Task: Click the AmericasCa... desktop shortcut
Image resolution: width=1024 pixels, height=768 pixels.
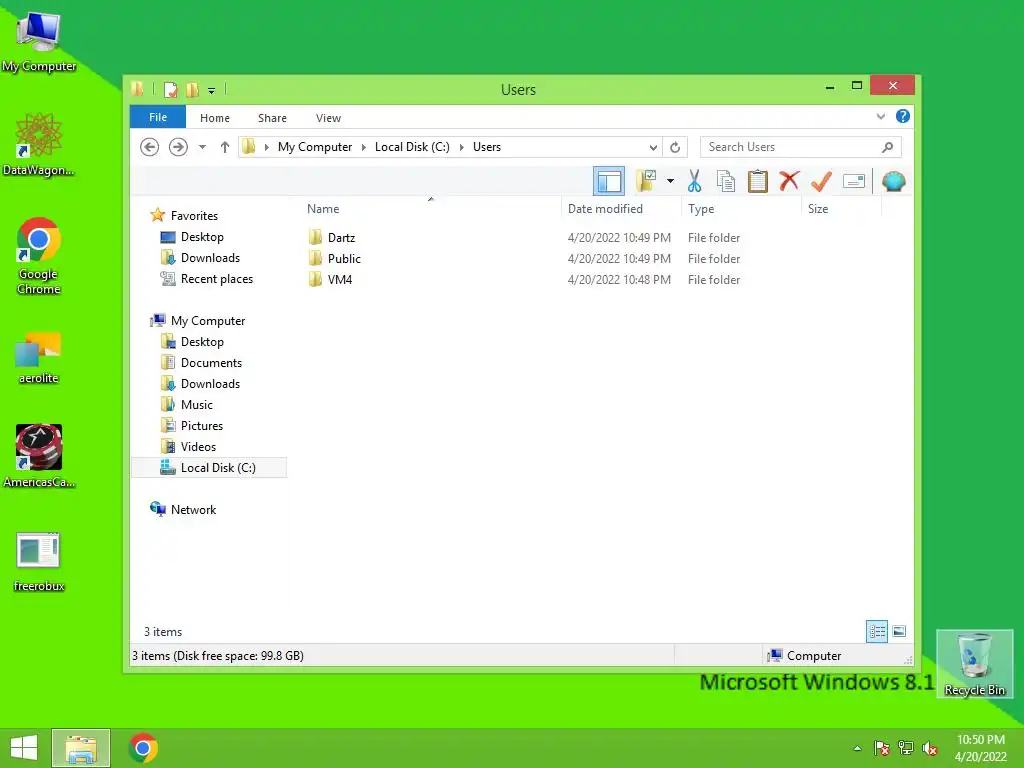Action: 39,456
